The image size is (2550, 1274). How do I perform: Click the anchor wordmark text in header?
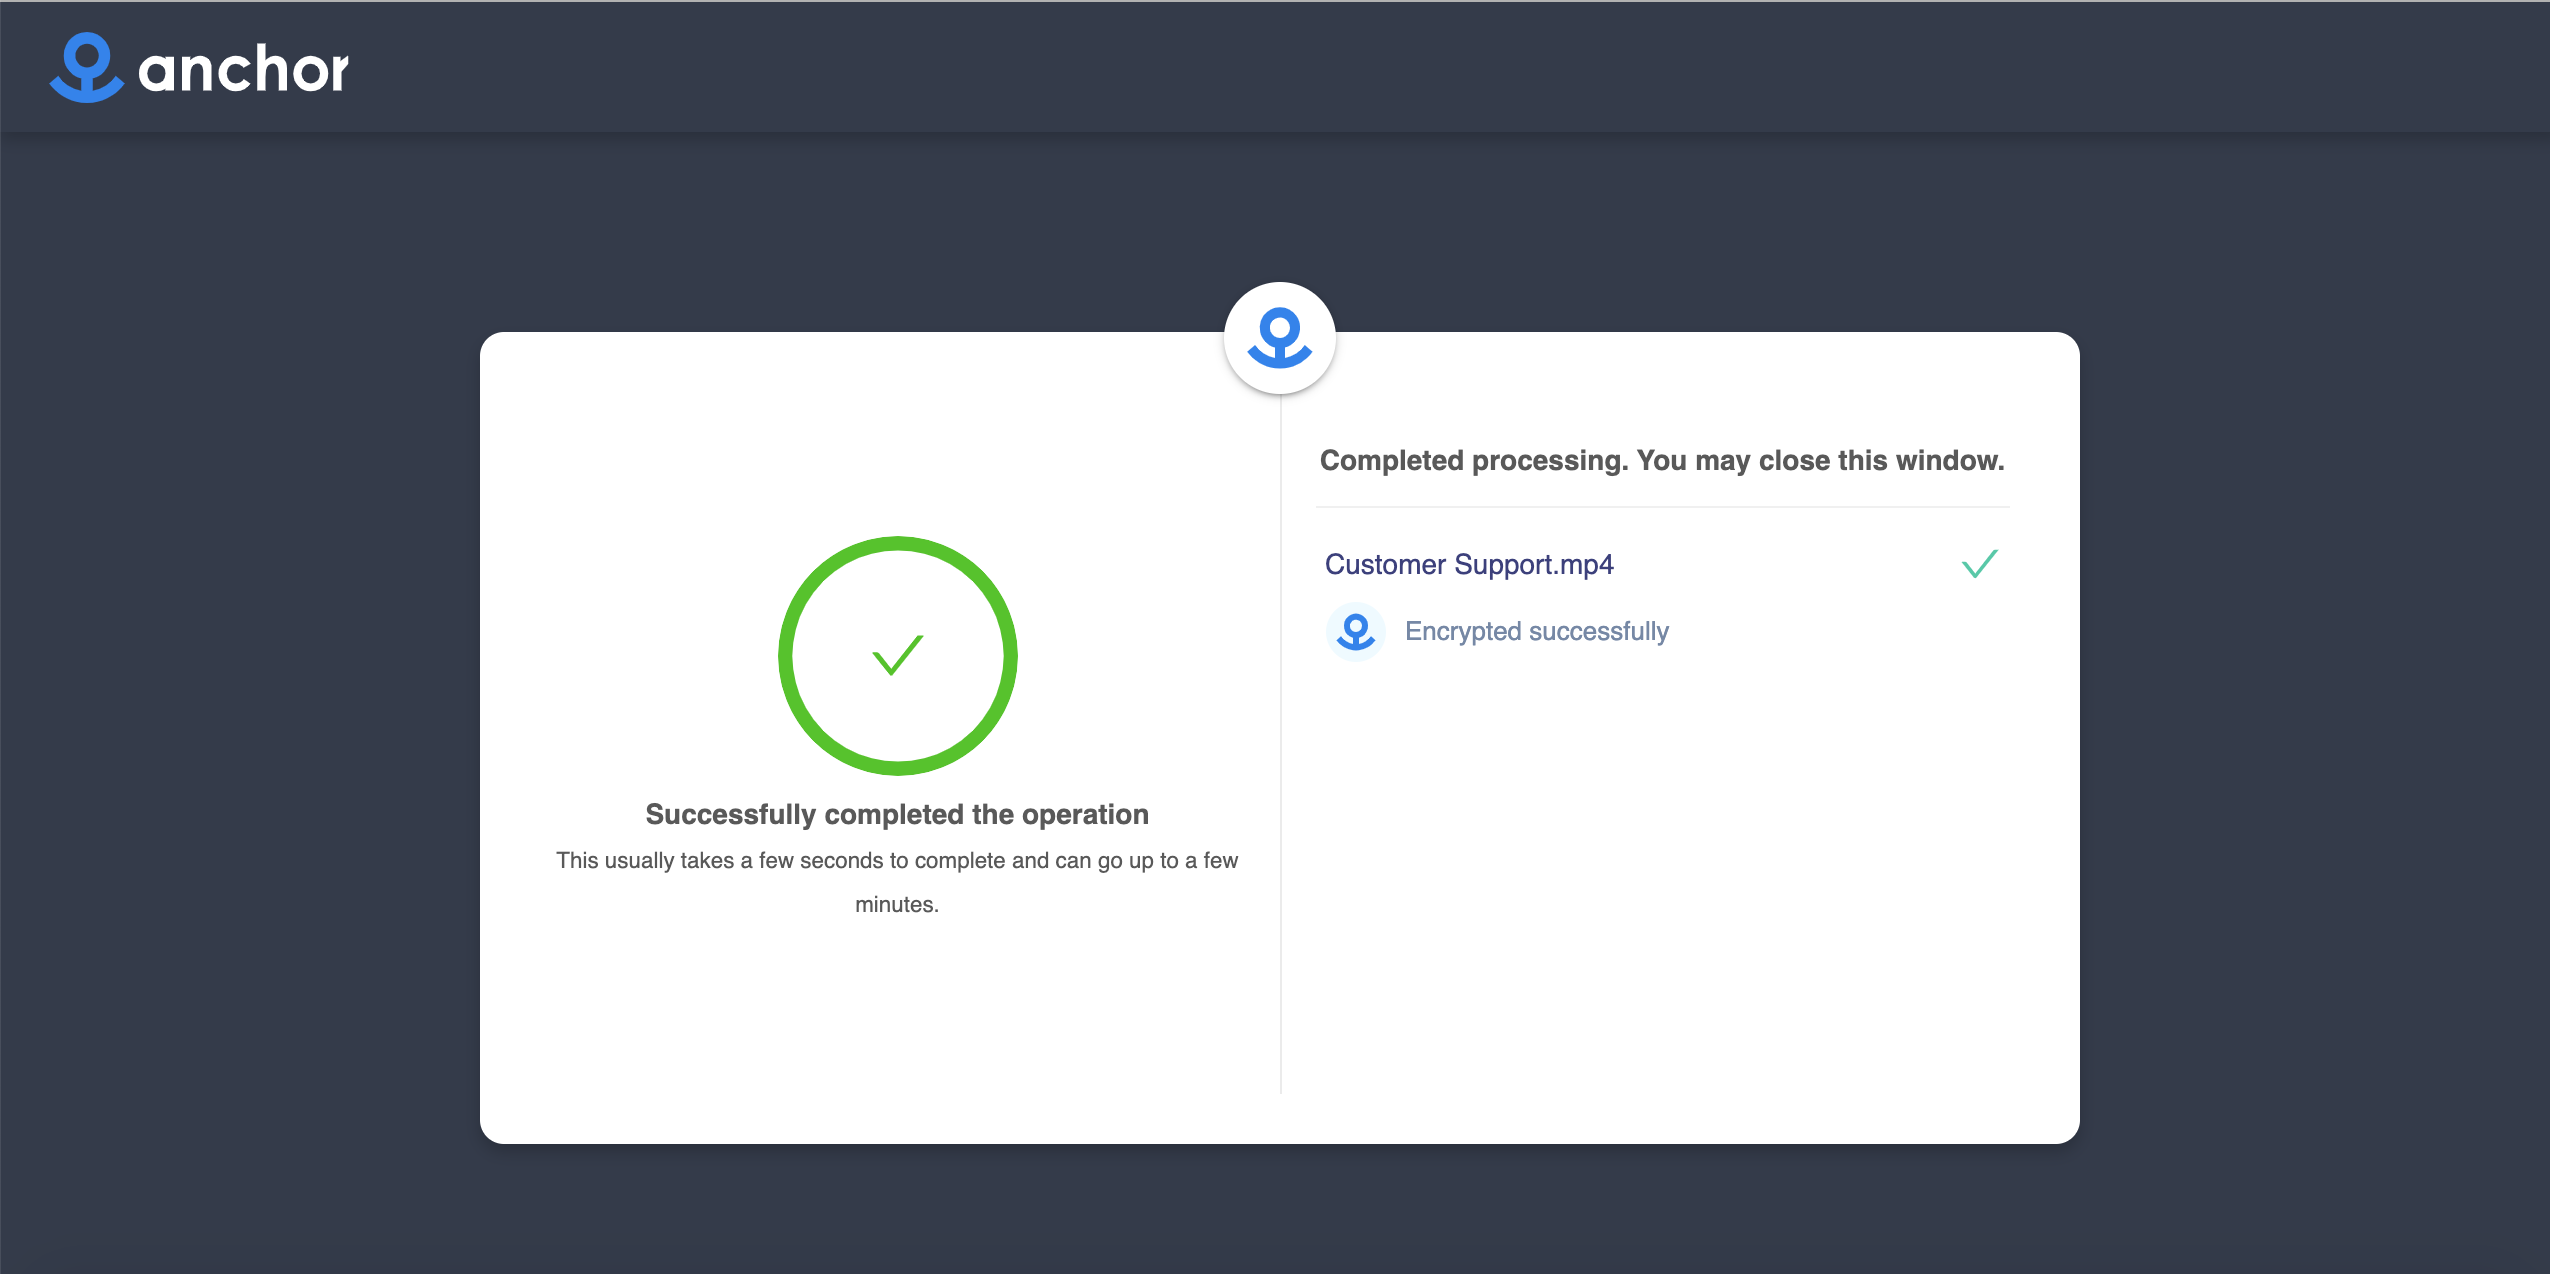[243, 70]
